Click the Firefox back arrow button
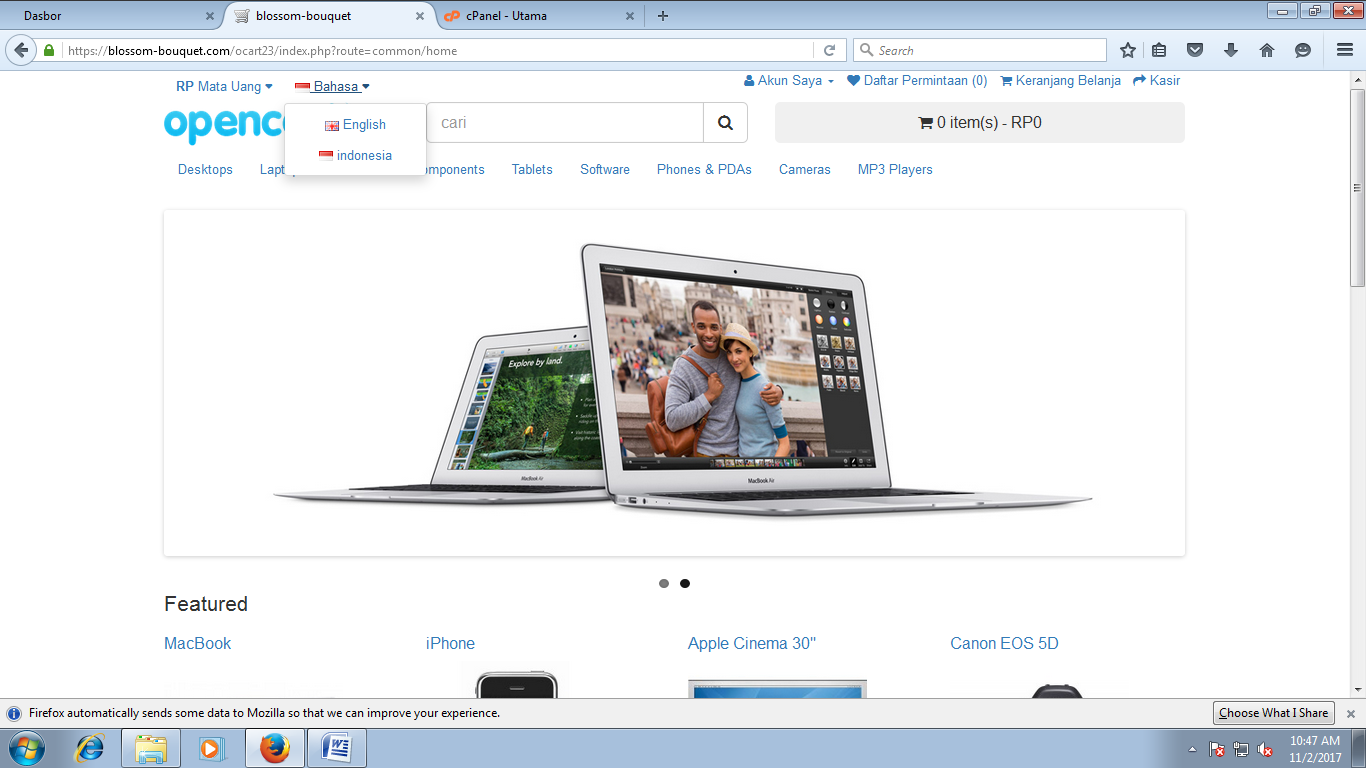 tap(21, 50)
